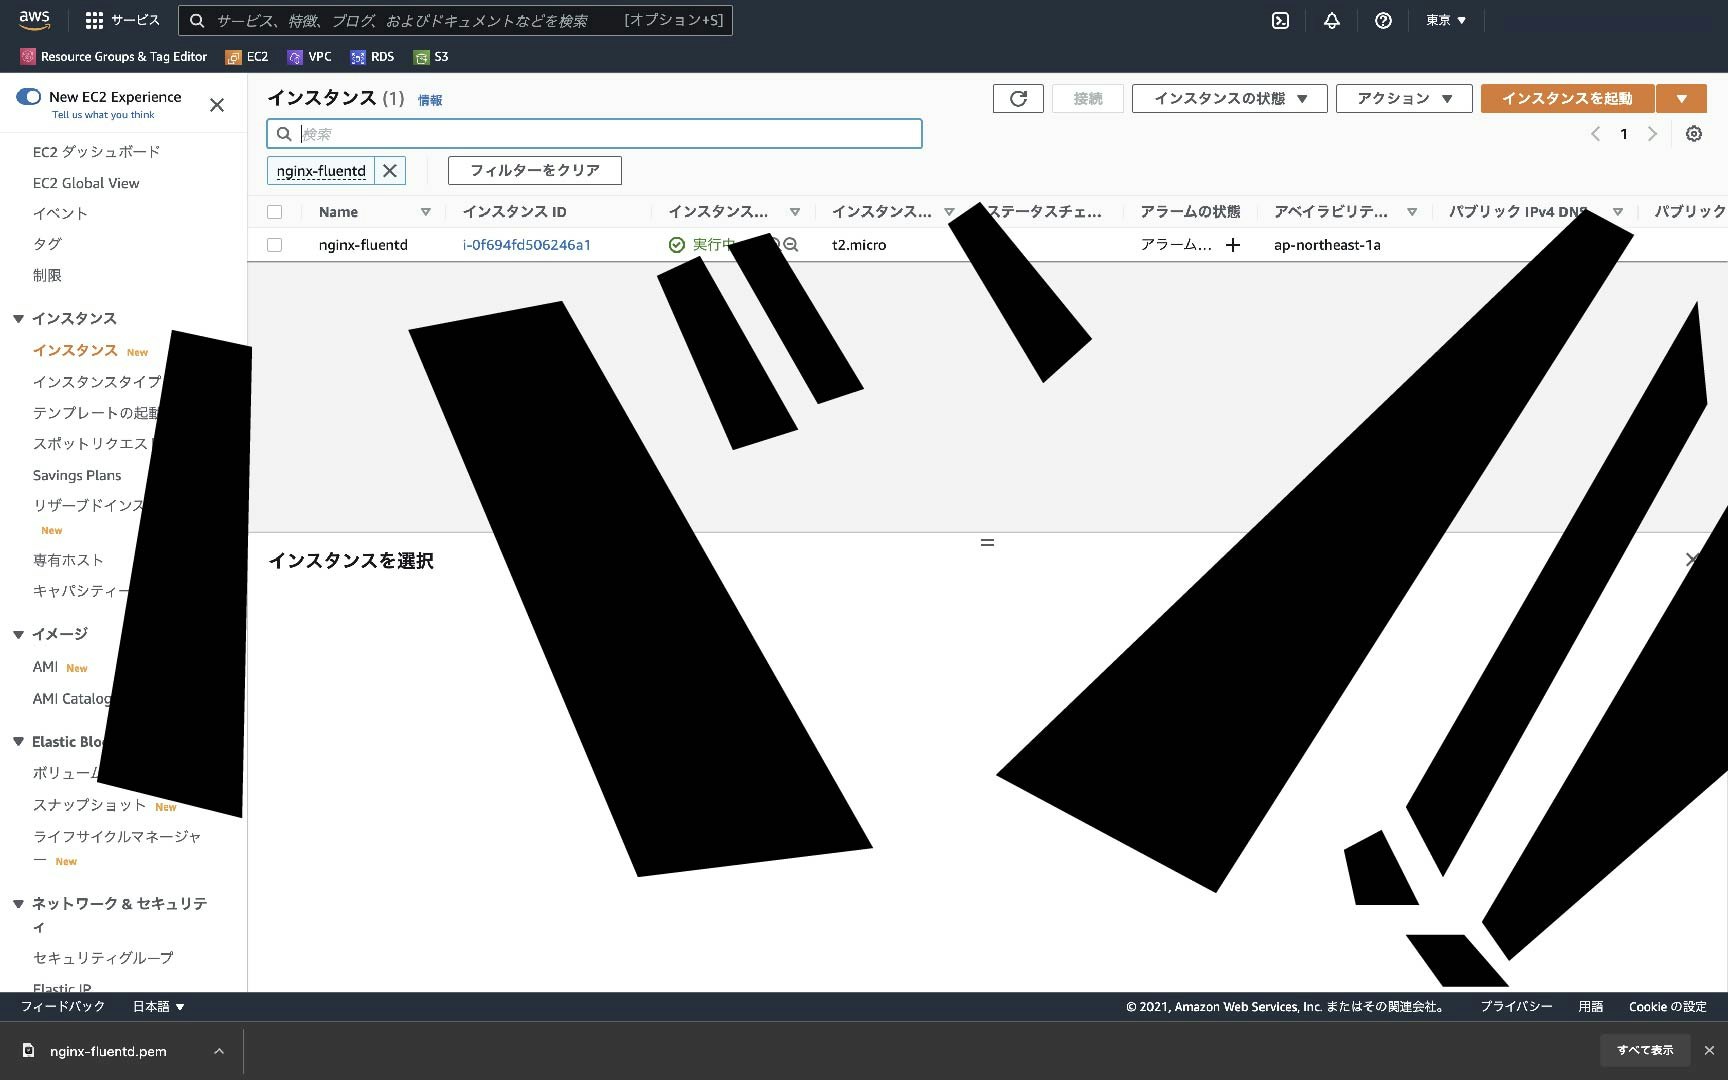This screenshot has height=1080, width=1728.
Task: Open AMI in the sidebar
Action: click(x=45, y=667)
